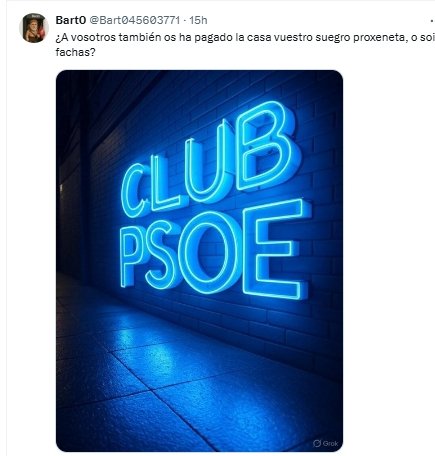
Task: Open Bart0's profile picture avatar
Action: (34, 28)
